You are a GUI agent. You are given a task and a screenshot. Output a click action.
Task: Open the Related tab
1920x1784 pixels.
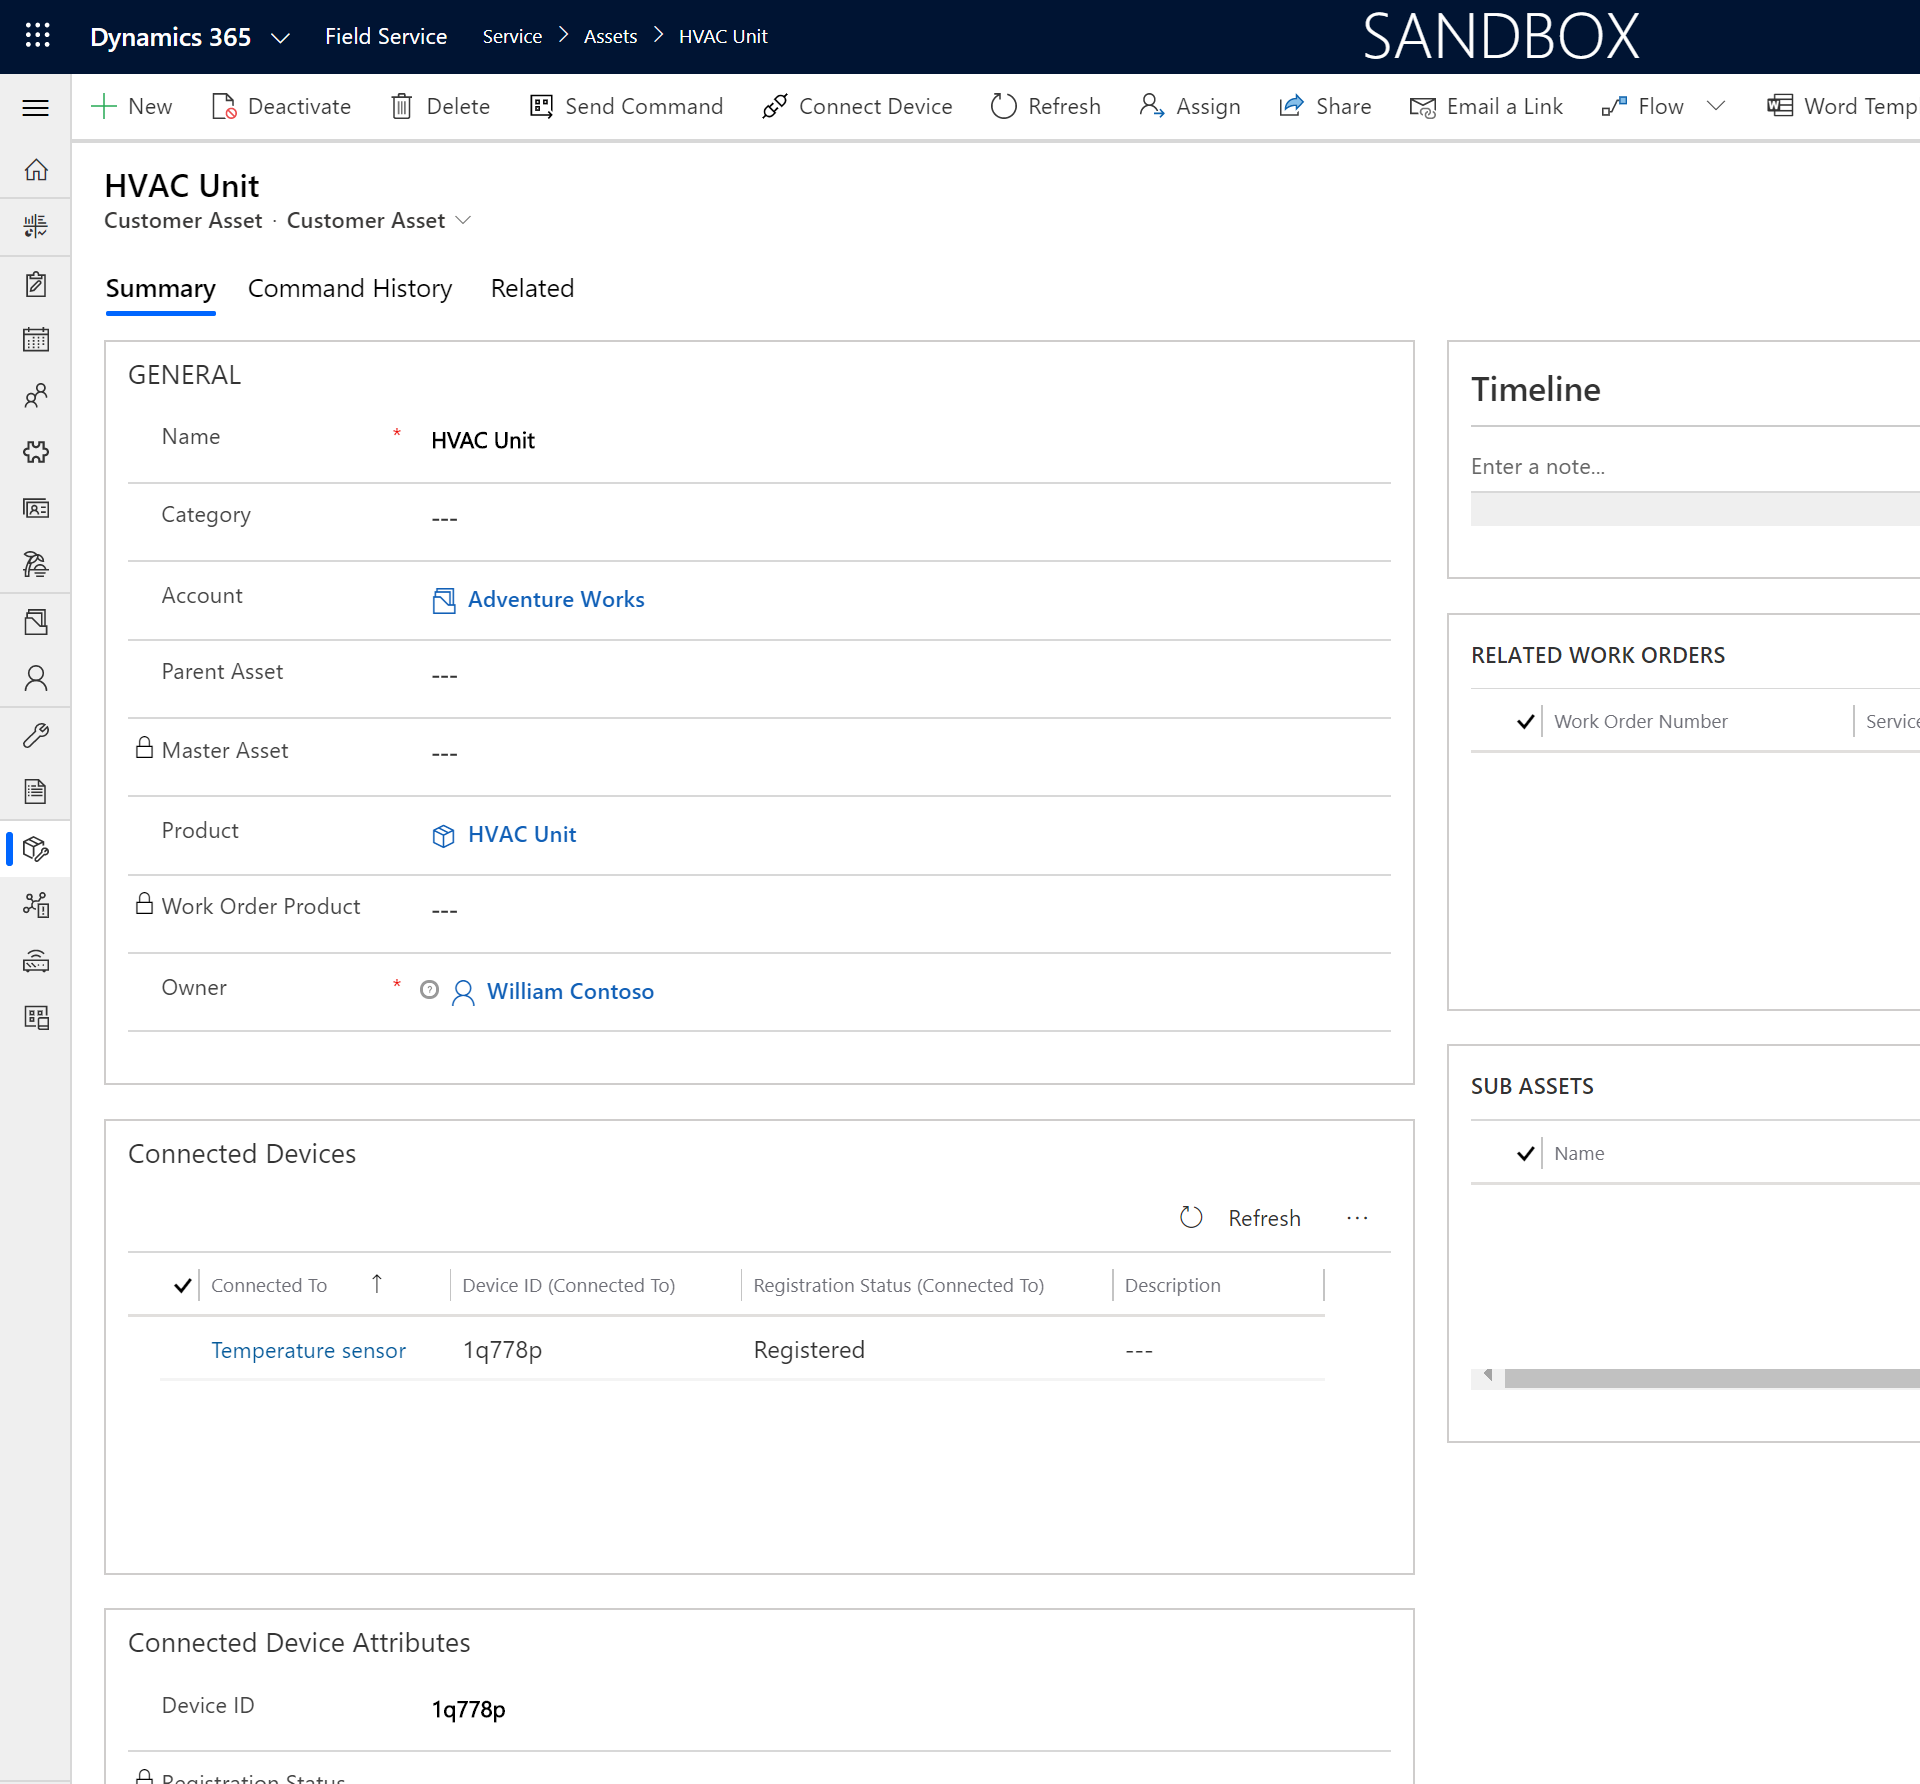(532, 288)
